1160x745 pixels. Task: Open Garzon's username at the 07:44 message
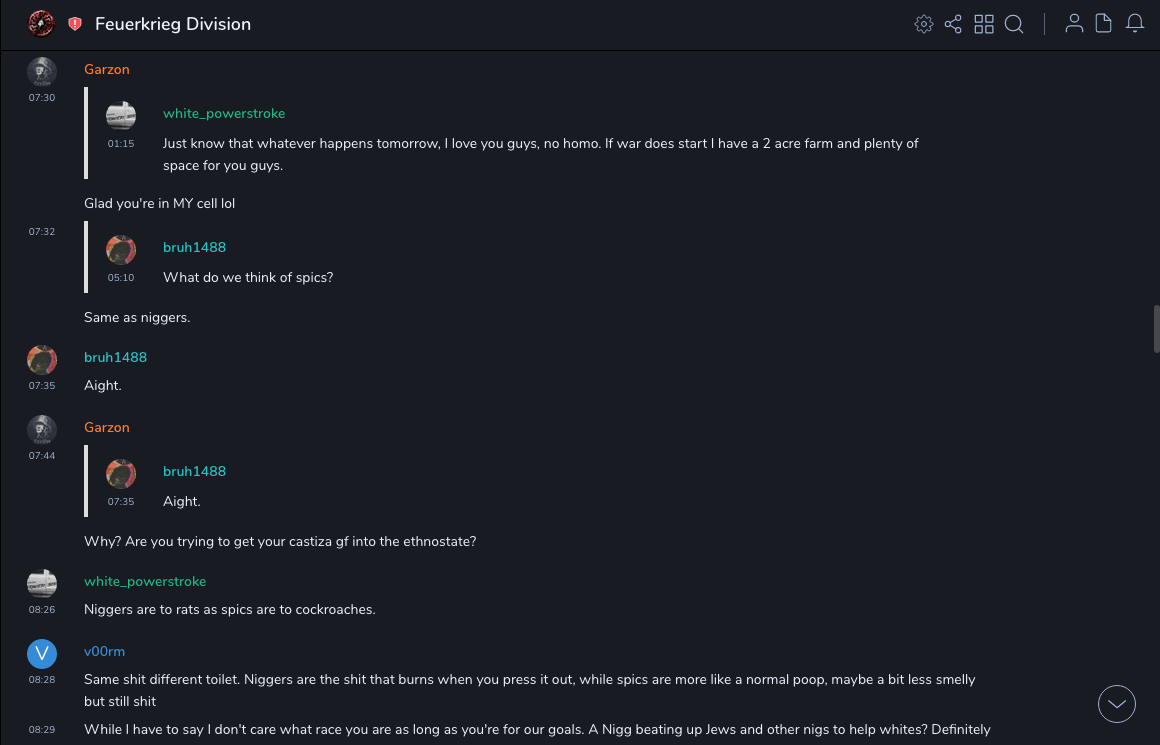(107, 427)
